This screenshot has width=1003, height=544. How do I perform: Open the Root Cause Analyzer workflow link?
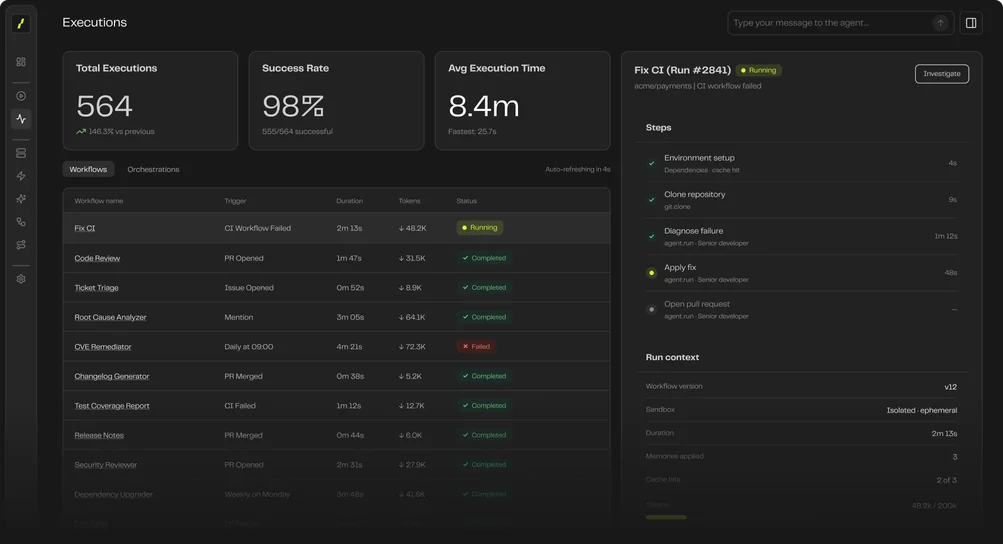pos(110,317)
